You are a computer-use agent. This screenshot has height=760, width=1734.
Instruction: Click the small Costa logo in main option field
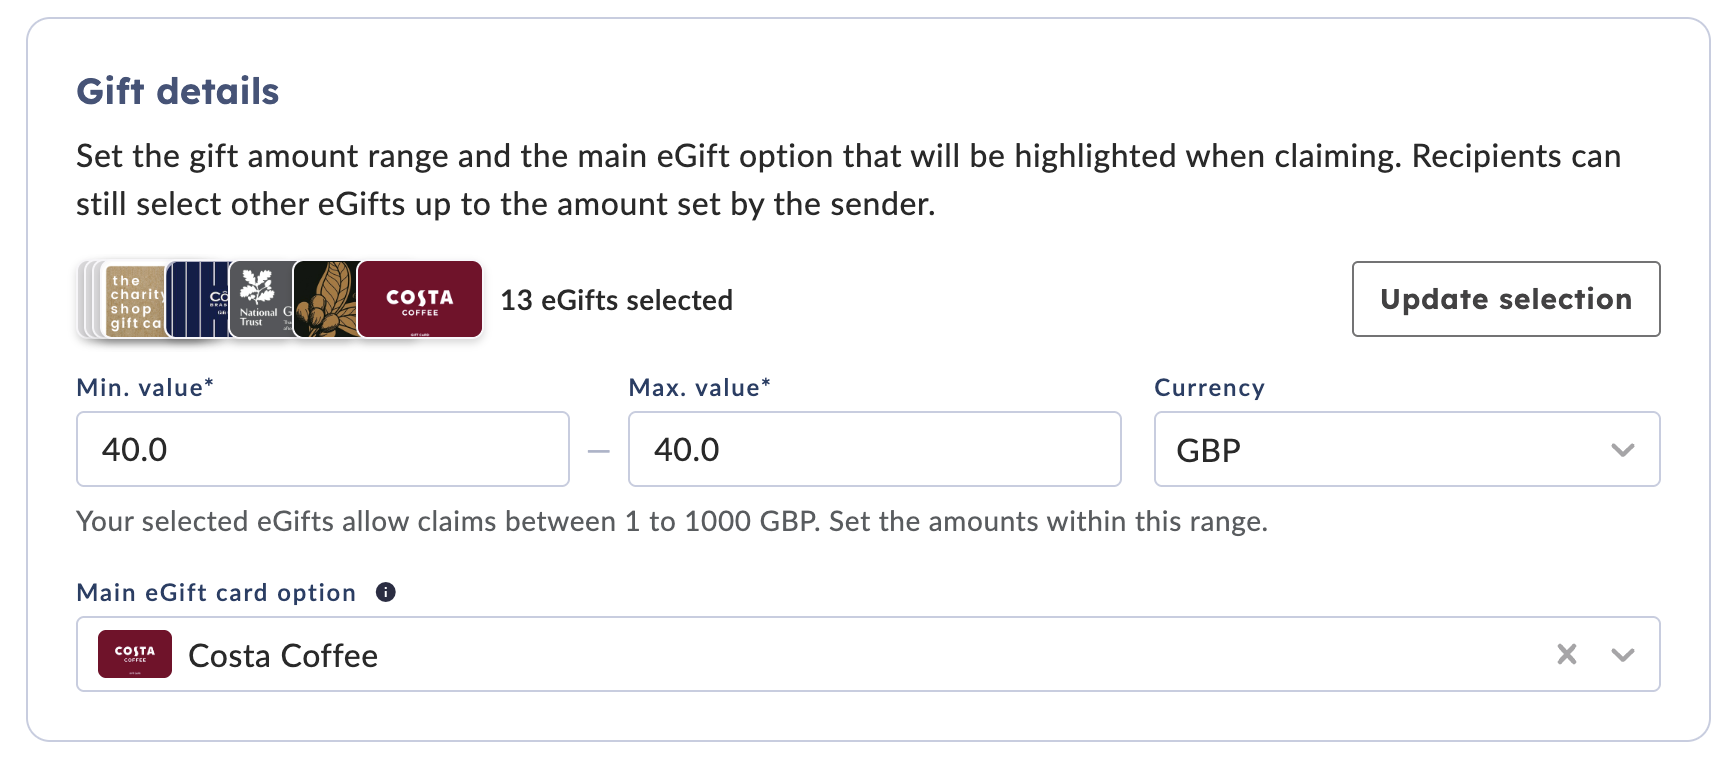[x=135, y=654]
